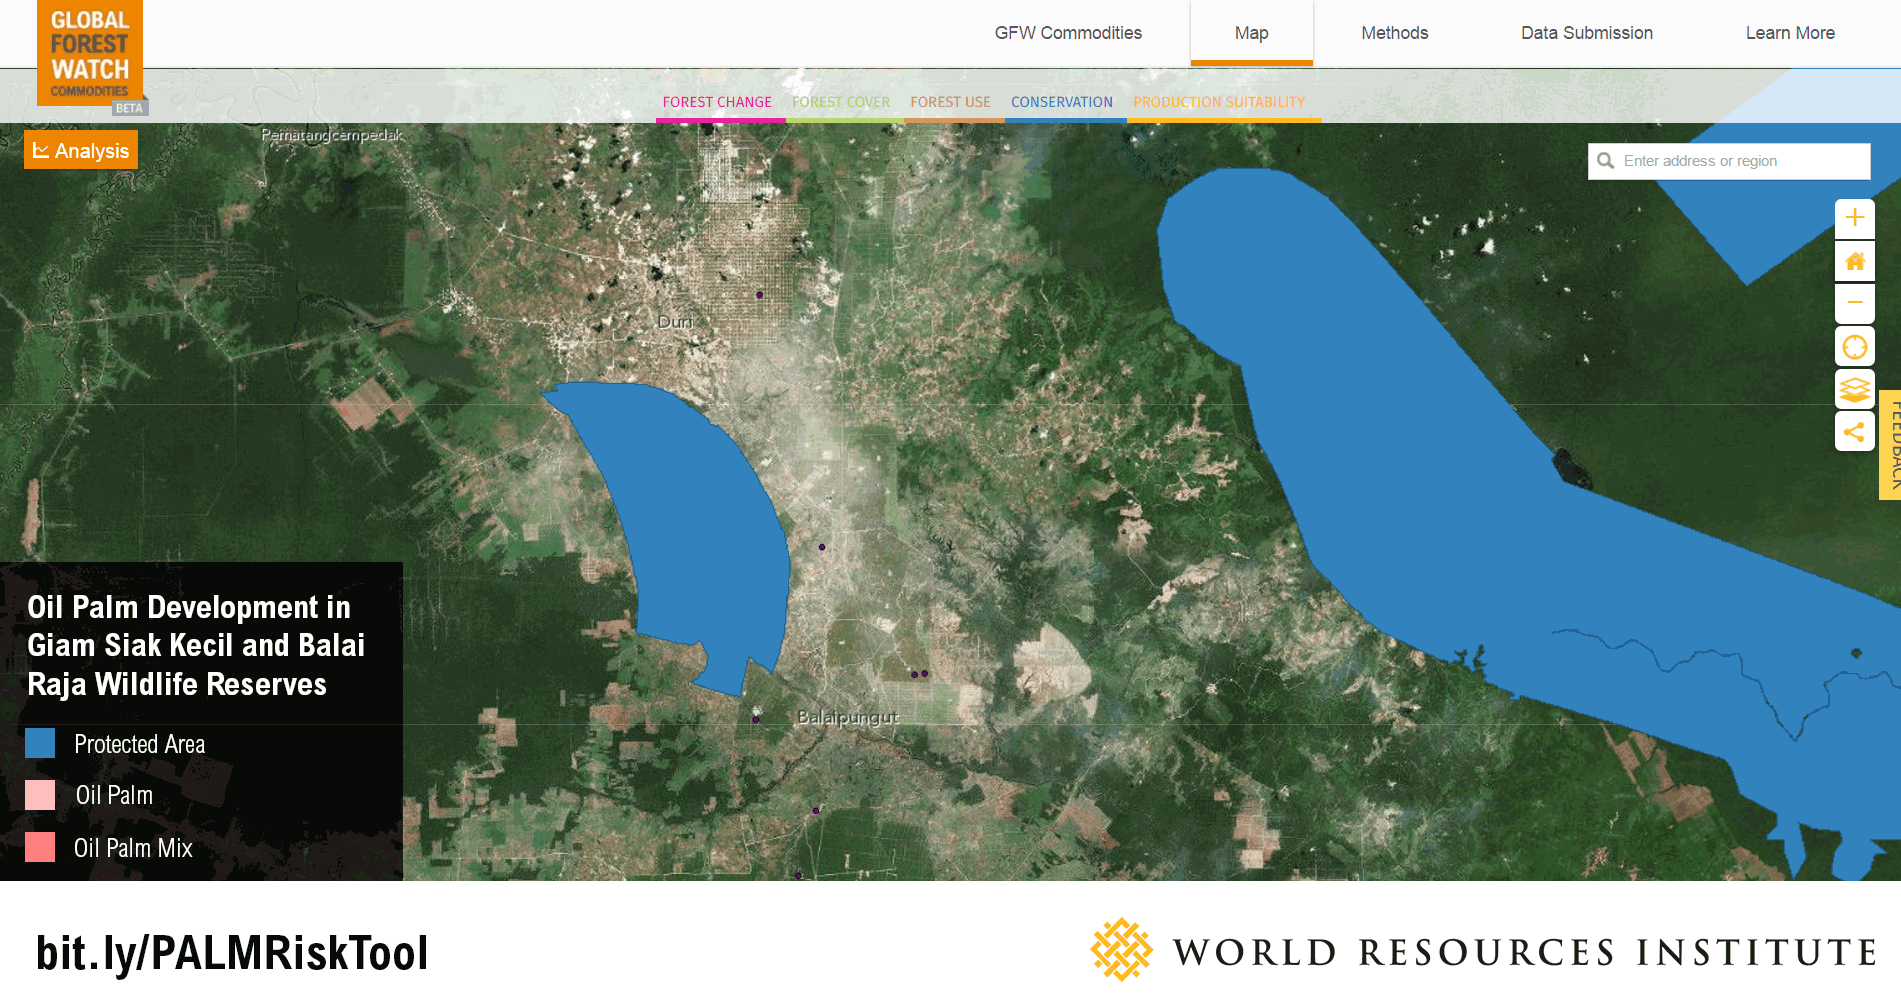Click the locate me crosshair icon
Viewport: 1901px width, 1008px height.
click(1854, 347)
